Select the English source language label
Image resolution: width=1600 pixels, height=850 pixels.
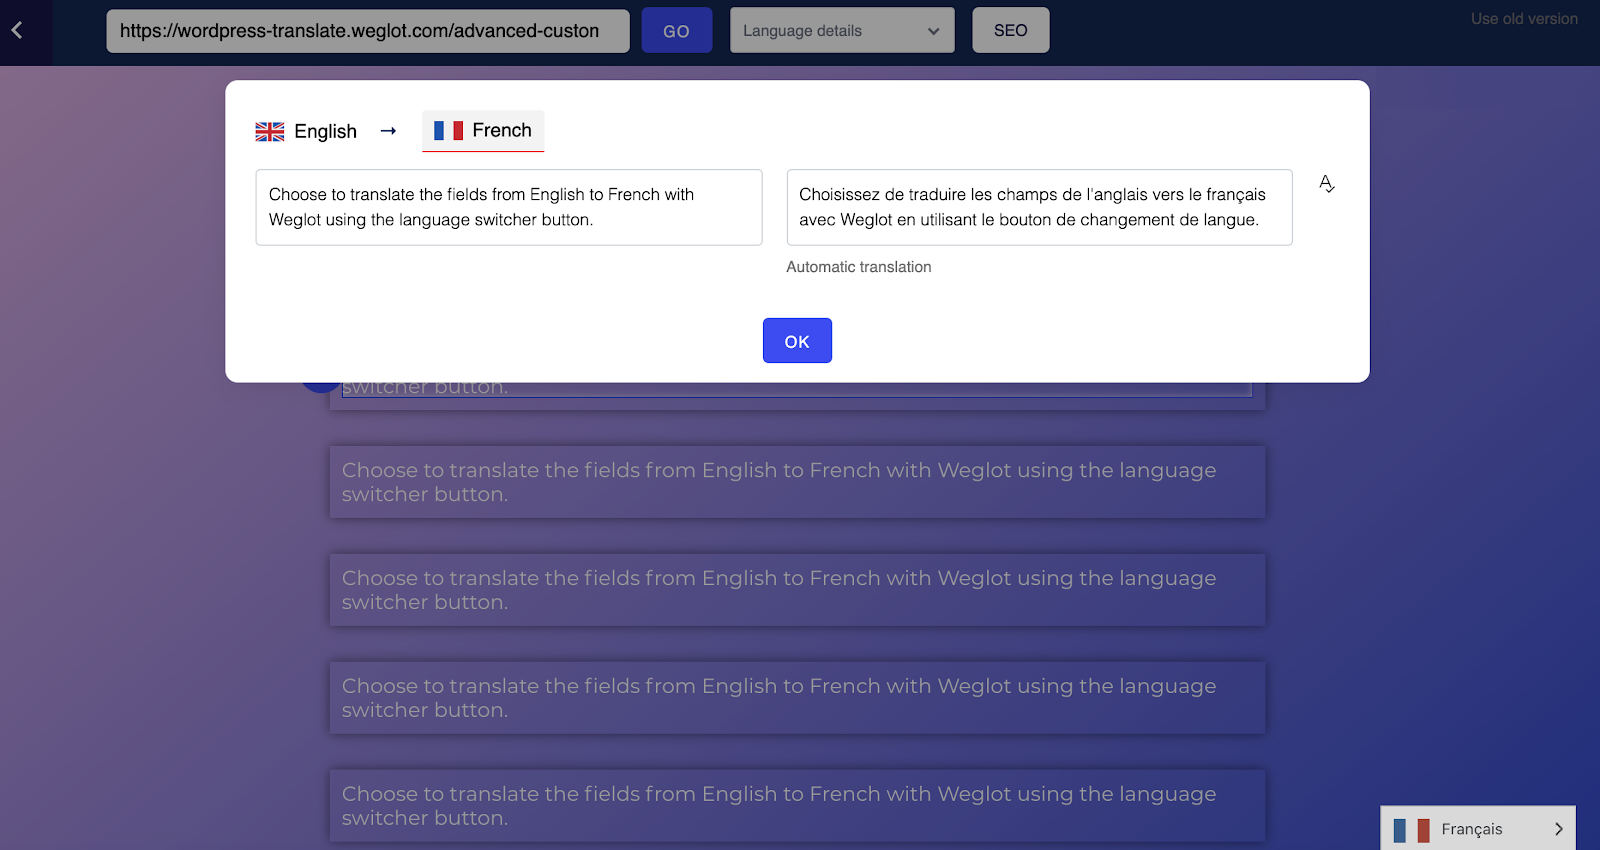(325, 132)
